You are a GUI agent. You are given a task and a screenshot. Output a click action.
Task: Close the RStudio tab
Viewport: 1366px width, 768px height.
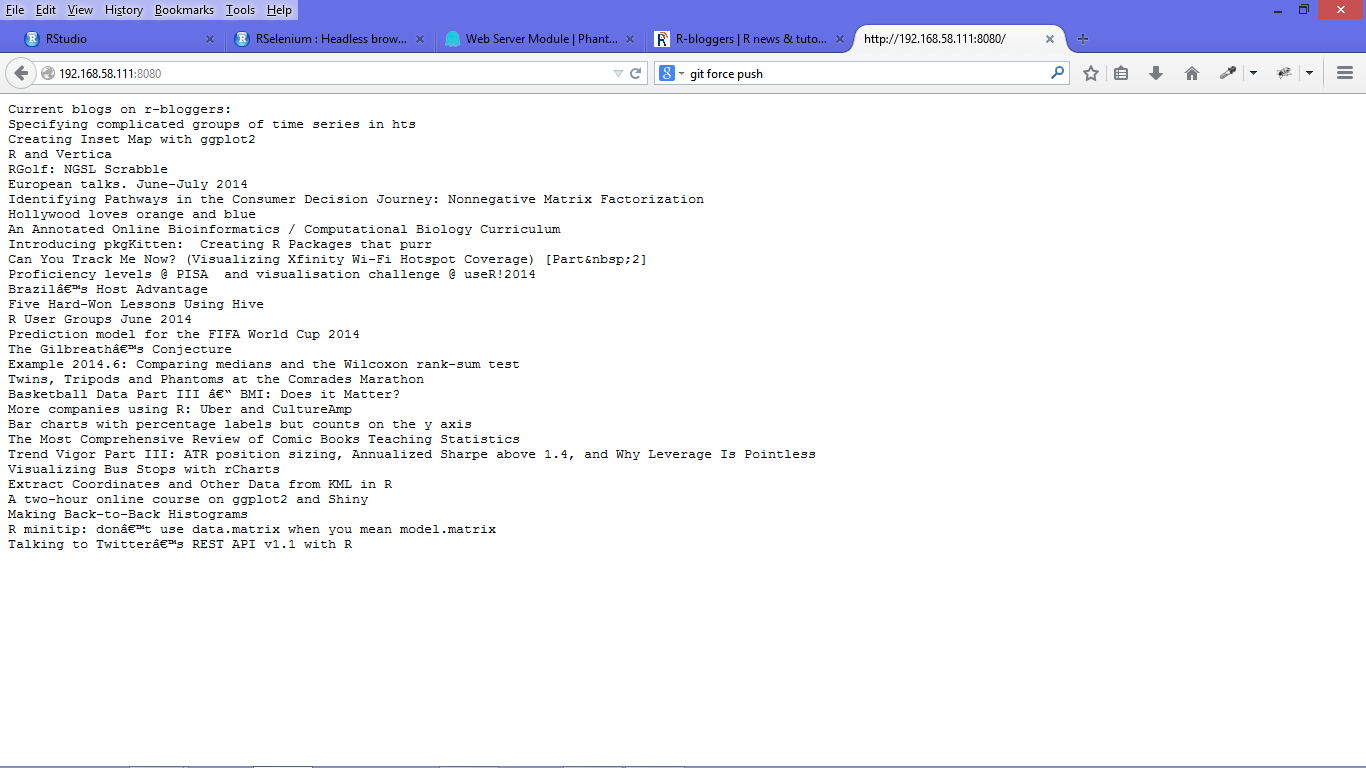tap(210, 39)
